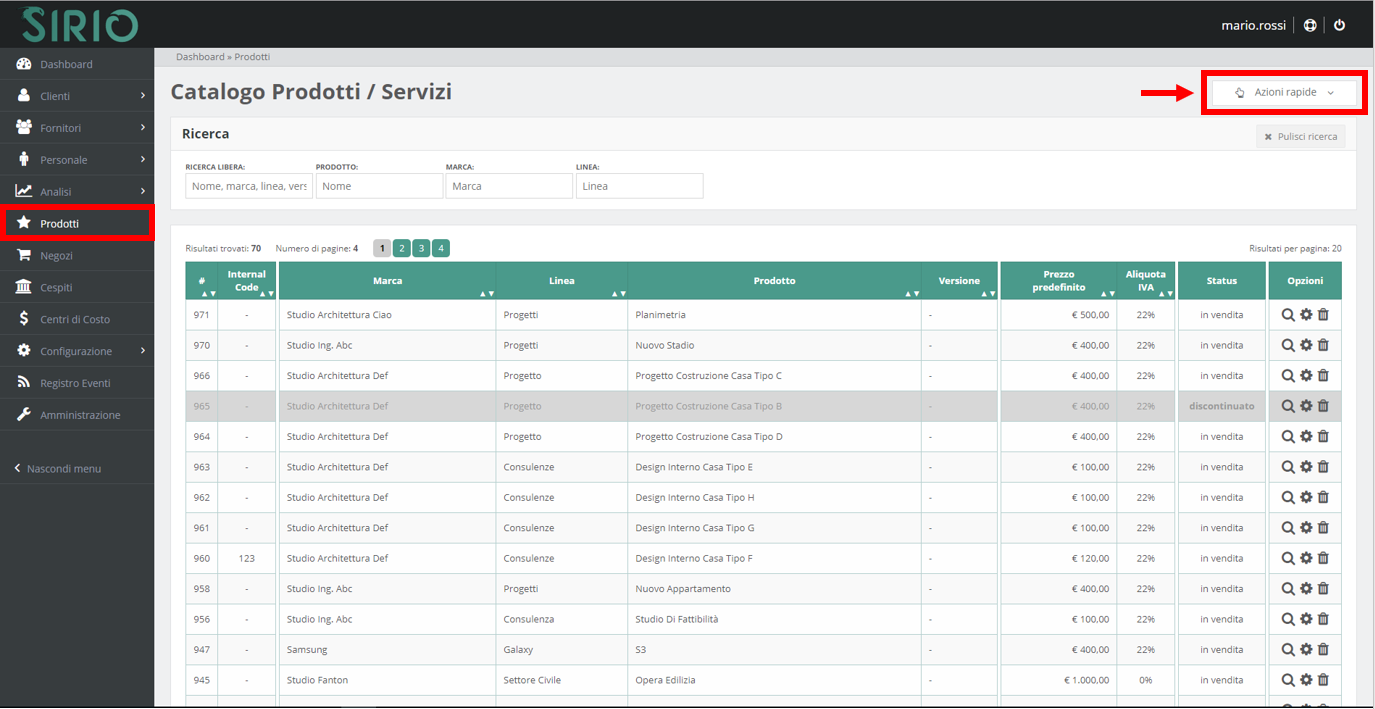This screenshot has width=1375, height=709.
Task: Open Centri di Costo in sidebar
Action: tap(75, 319)
